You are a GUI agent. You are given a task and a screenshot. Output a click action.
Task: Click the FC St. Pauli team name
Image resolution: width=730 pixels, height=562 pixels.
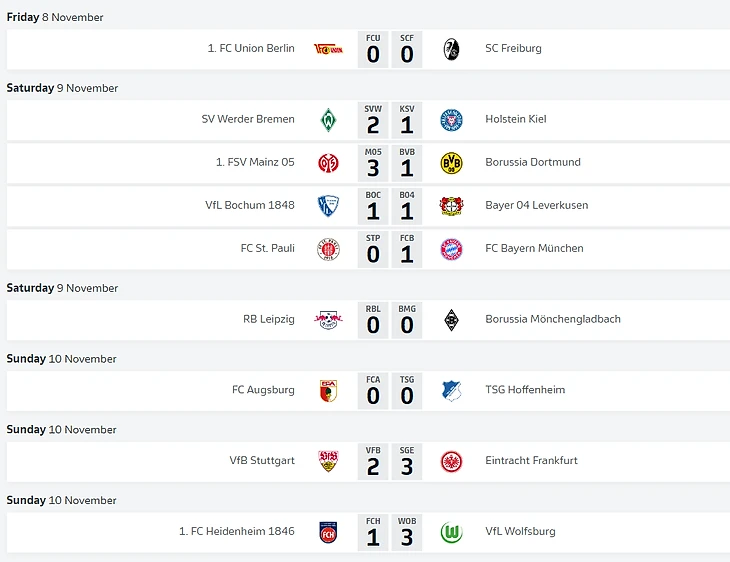point(267,248)
